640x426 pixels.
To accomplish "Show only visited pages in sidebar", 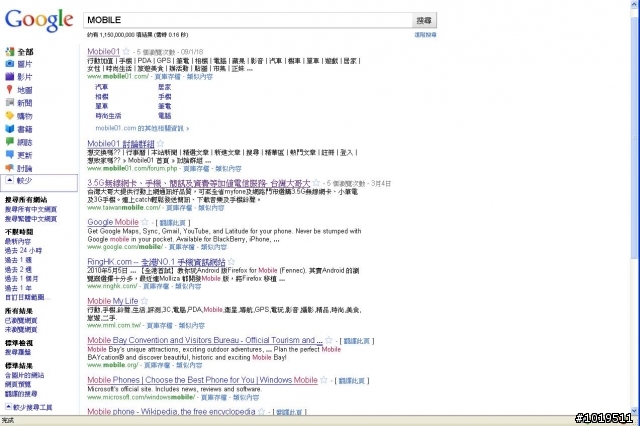I will (21, 320).
